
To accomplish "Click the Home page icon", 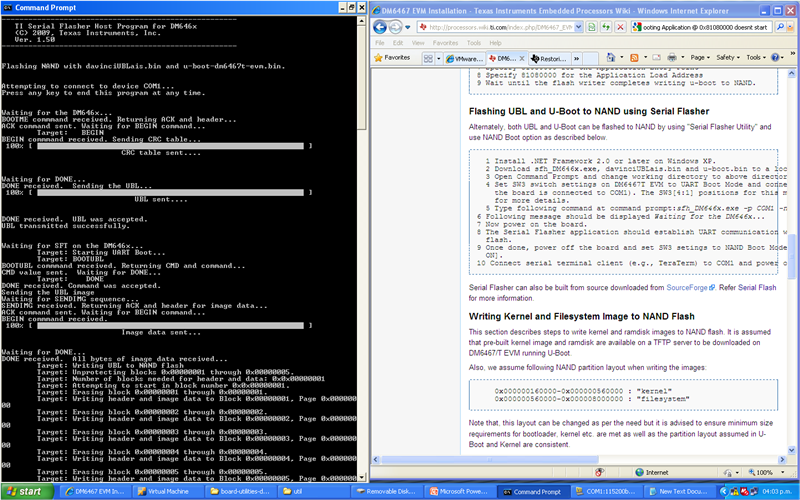I will coord(611,57).
